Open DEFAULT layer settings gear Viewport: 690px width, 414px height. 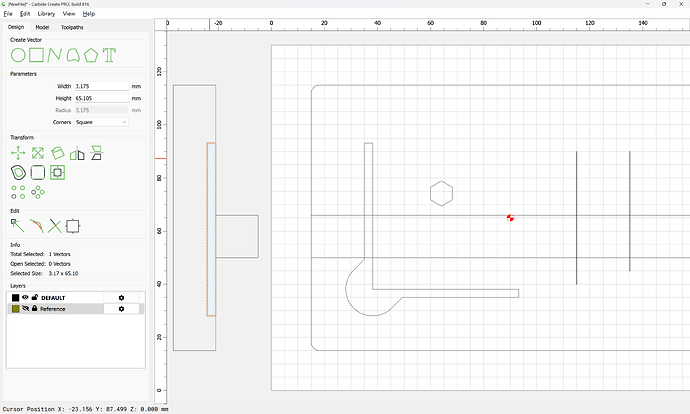pos(121,298)
